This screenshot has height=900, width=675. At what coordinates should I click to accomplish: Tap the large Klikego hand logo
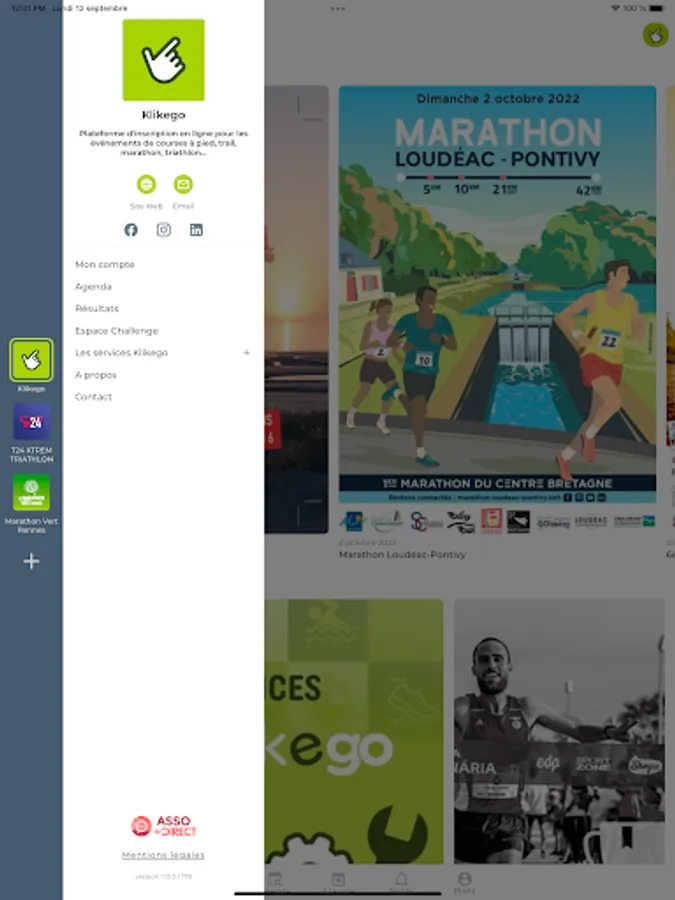coord(164,60)
